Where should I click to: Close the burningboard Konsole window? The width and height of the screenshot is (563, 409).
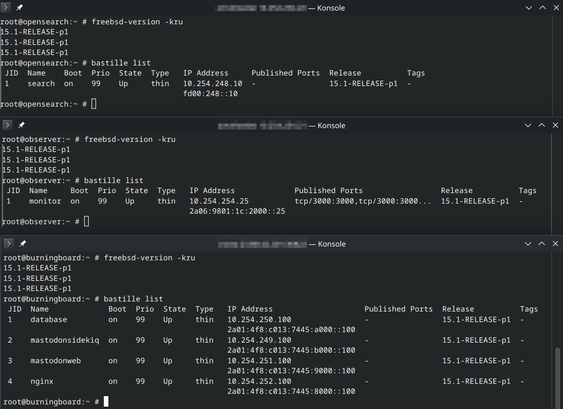555,243
